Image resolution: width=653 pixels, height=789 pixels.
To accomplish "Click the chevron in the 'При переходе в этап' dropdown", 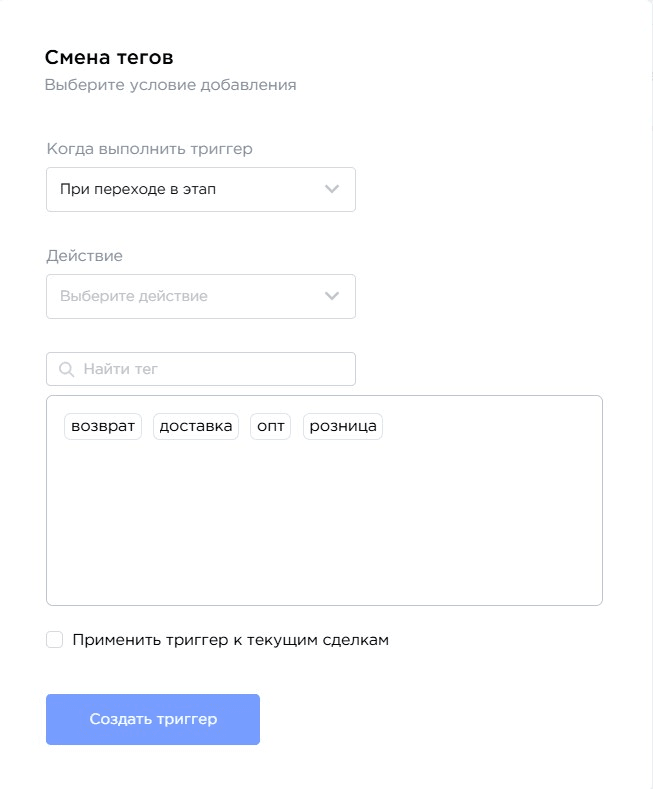I will pyautogui.click(x=332, y=189).
